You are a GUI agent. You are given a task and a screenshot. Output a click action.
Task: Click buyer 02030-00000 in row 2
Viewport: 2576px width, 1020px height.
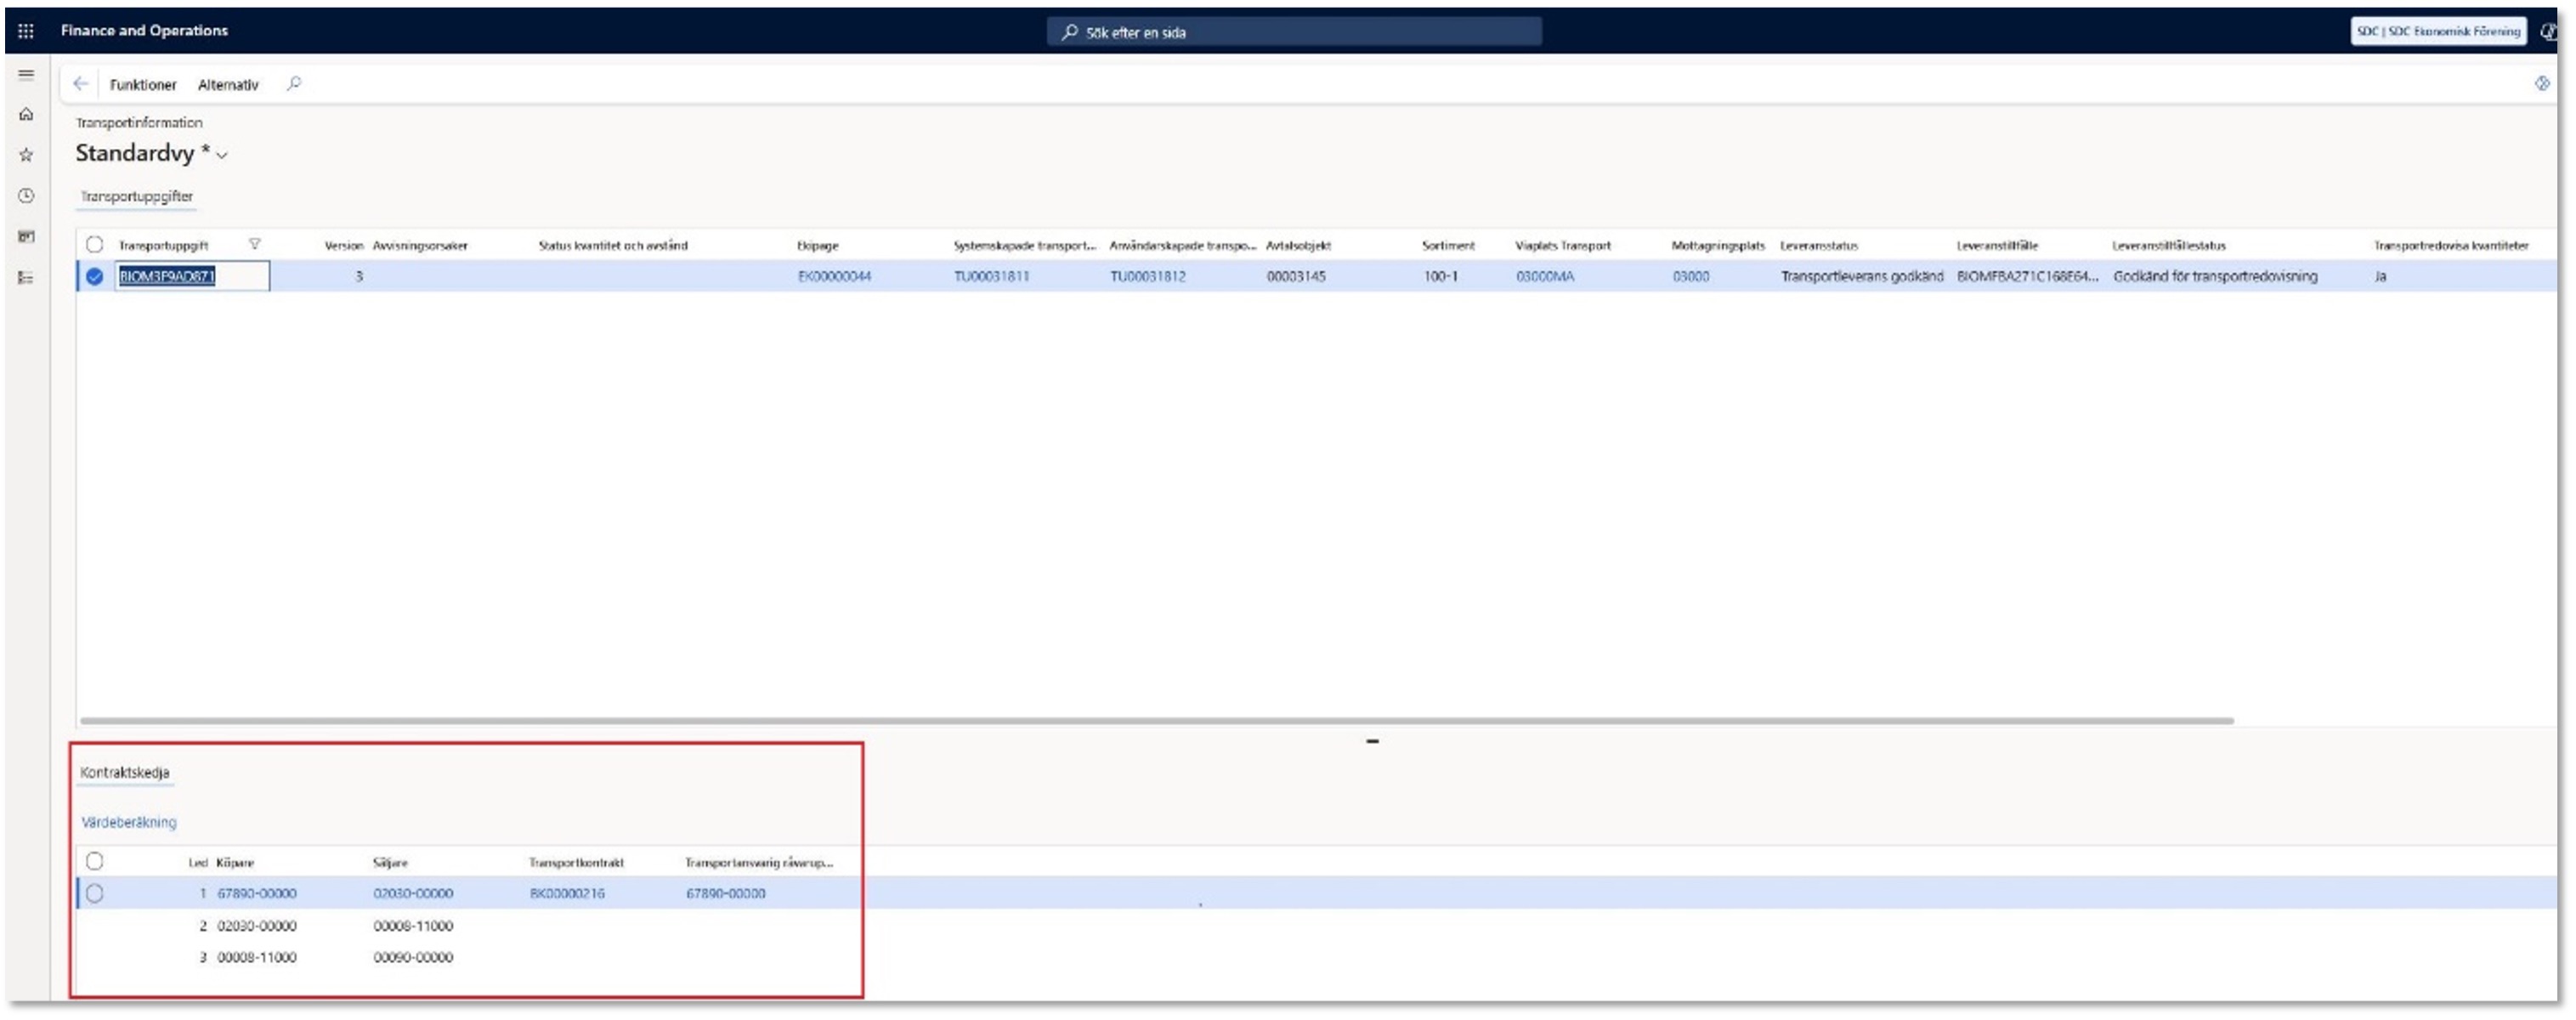pos(257,927)
